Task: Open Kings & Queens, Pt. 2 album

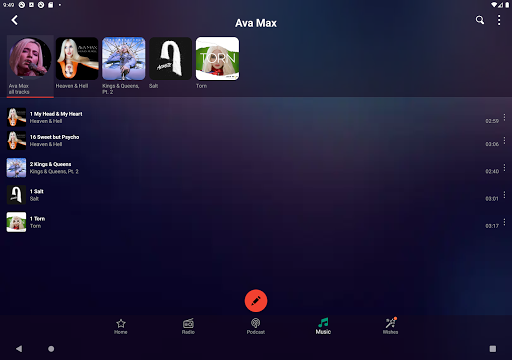Action: point(124,58)
